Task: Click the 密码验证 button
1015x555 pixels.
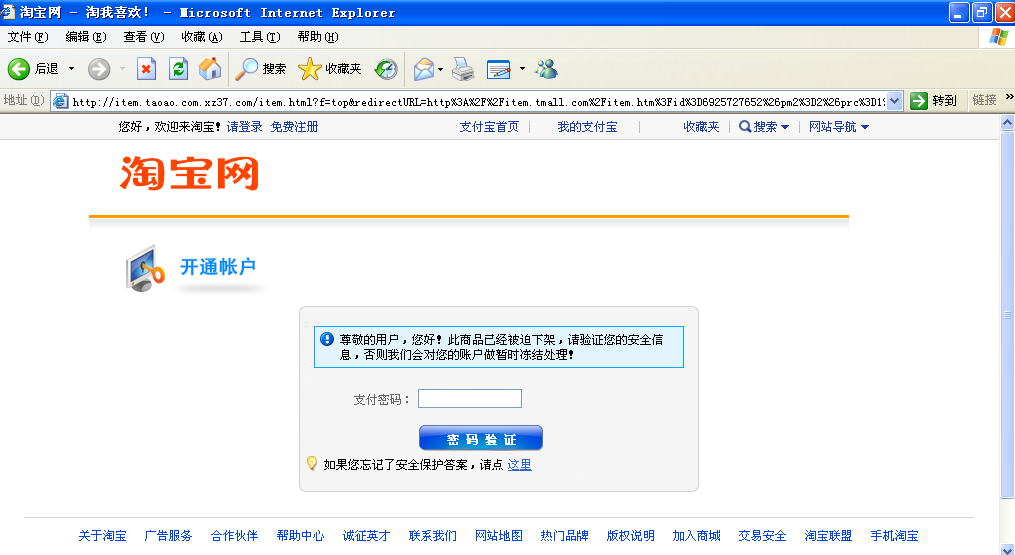Action: 481,438
